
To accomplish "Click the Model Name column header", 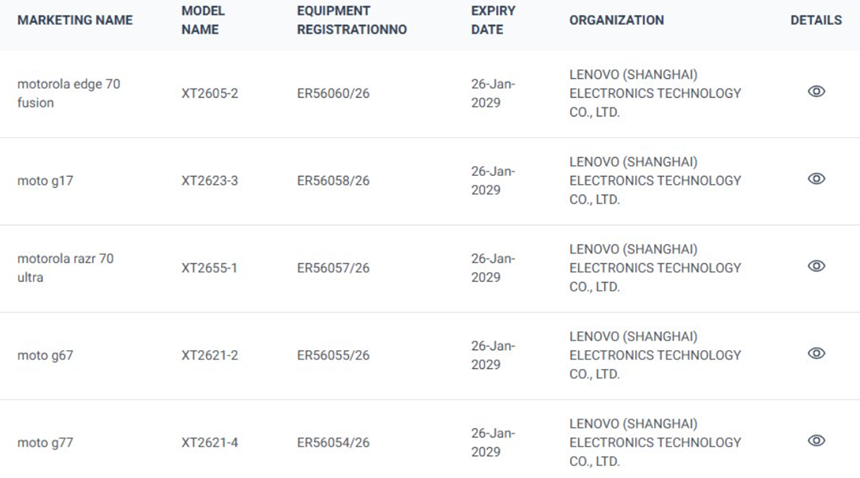I will pos(203,20).
